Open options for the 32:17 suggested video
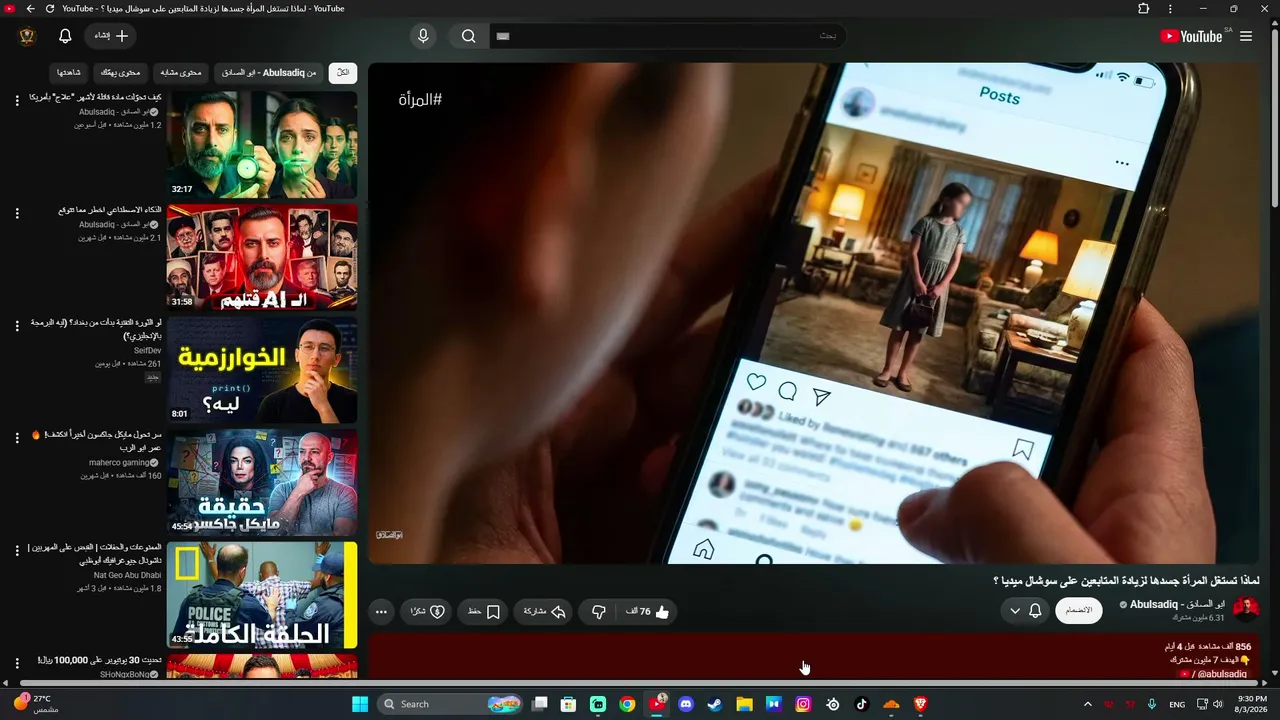 [x=17, y=100]
